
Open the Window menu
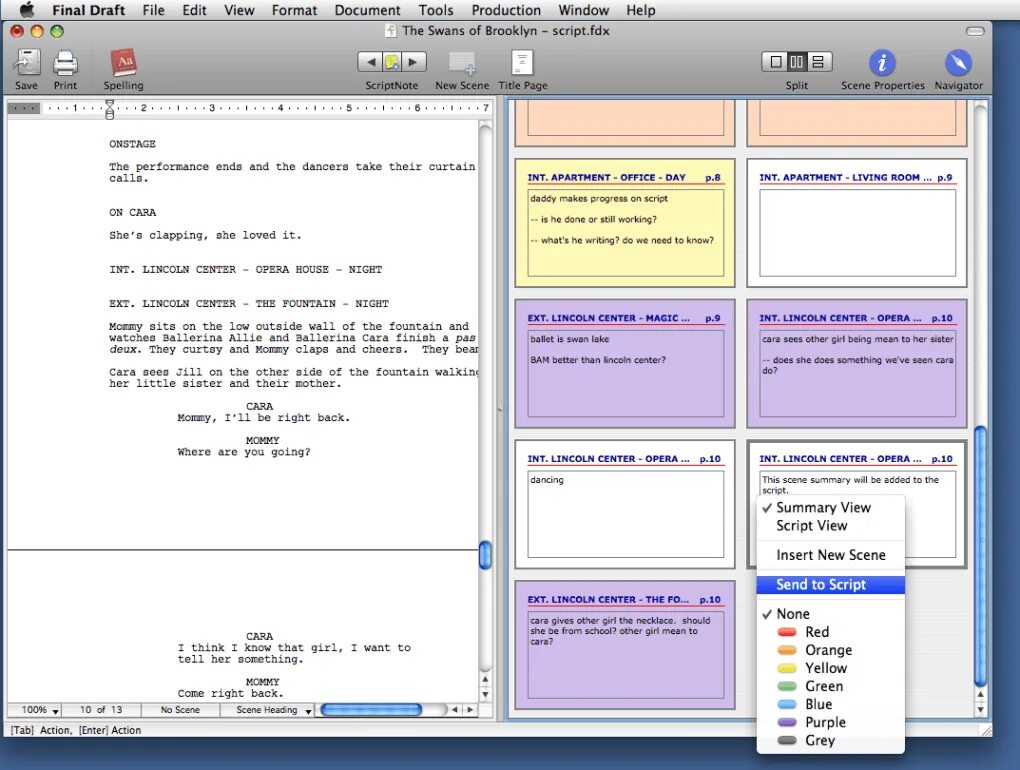tap(584, 10)
